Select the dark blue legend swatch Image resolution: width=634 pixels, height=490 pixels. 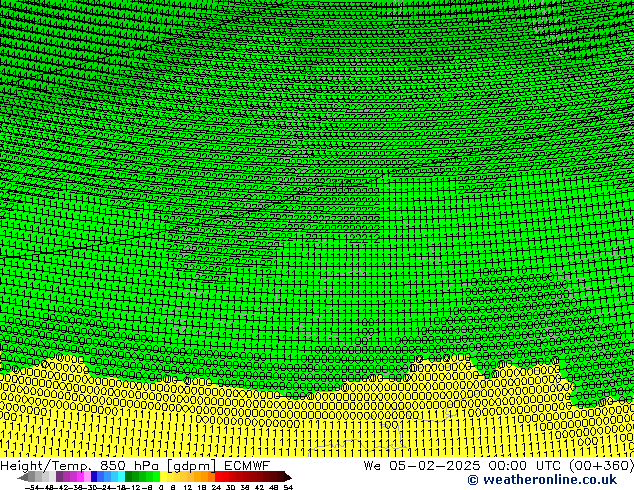[94, 476]
